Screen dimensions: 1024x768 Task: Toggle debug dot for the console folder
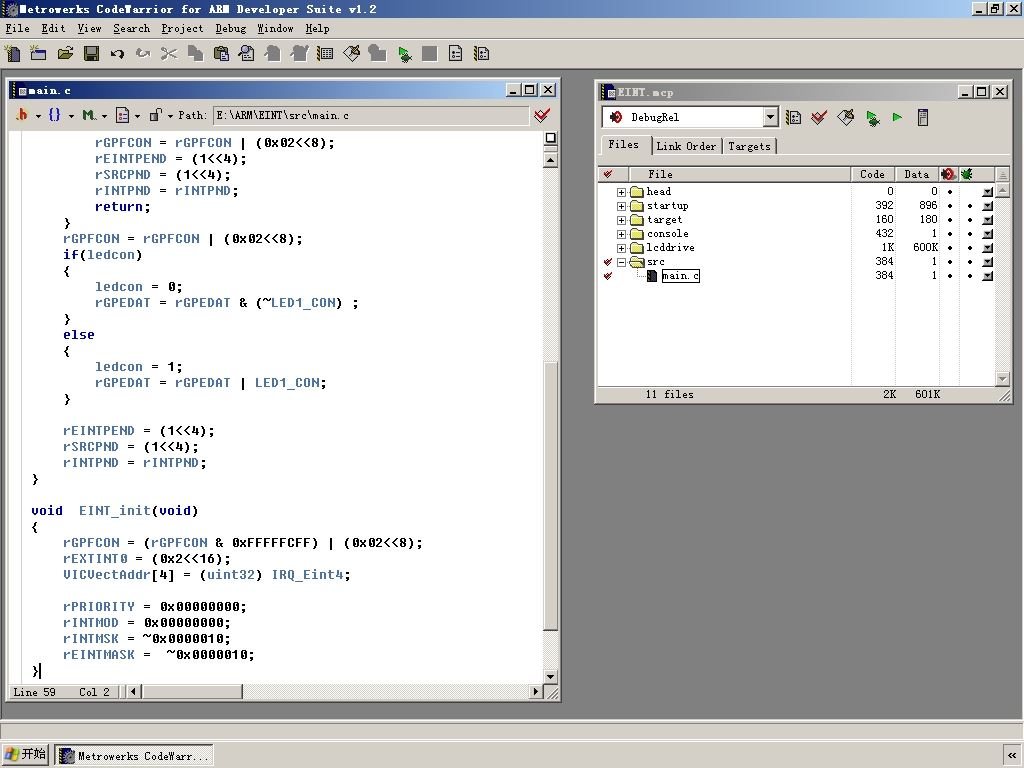970,234
